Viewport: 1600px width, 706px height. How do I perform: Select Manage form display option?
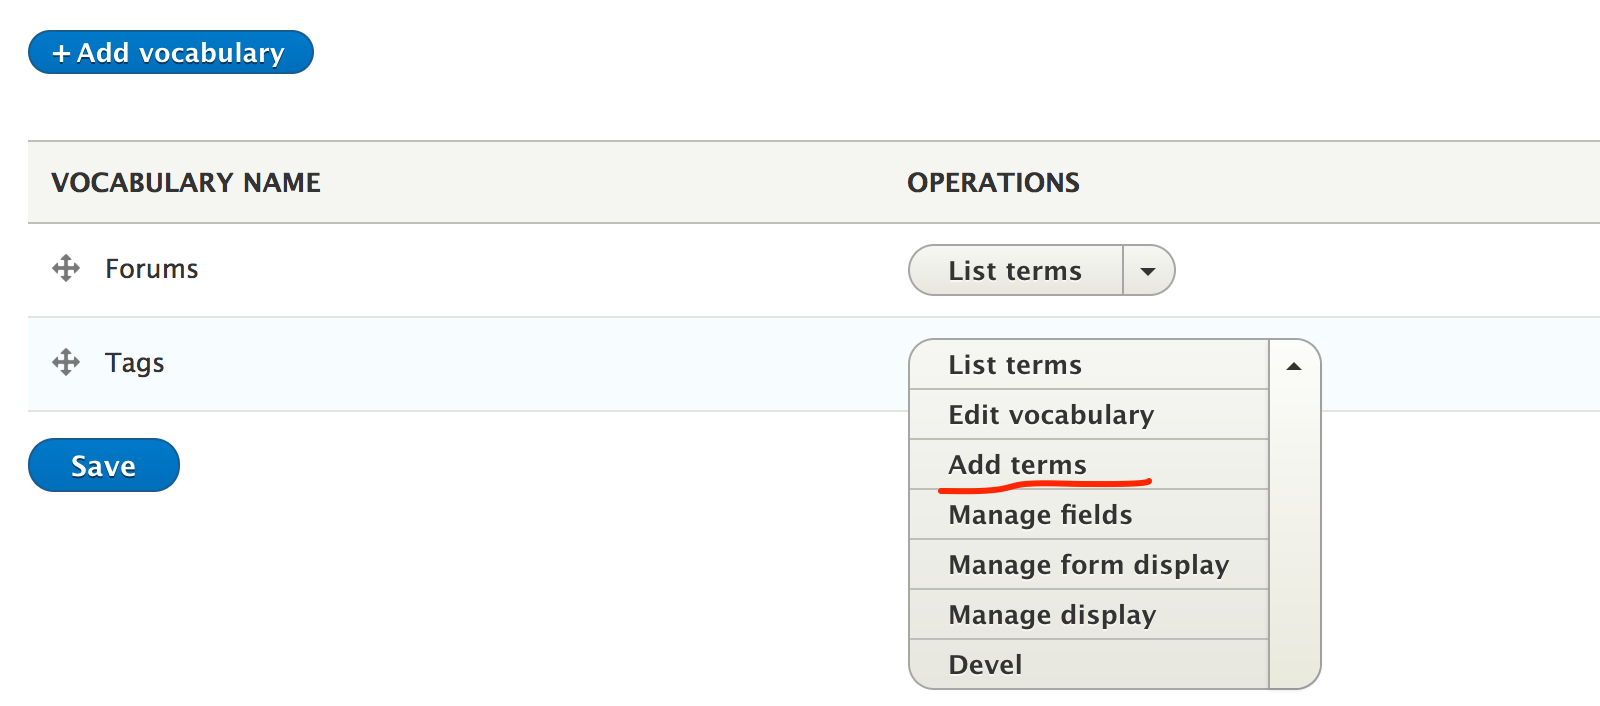(x=1088, y=564)
